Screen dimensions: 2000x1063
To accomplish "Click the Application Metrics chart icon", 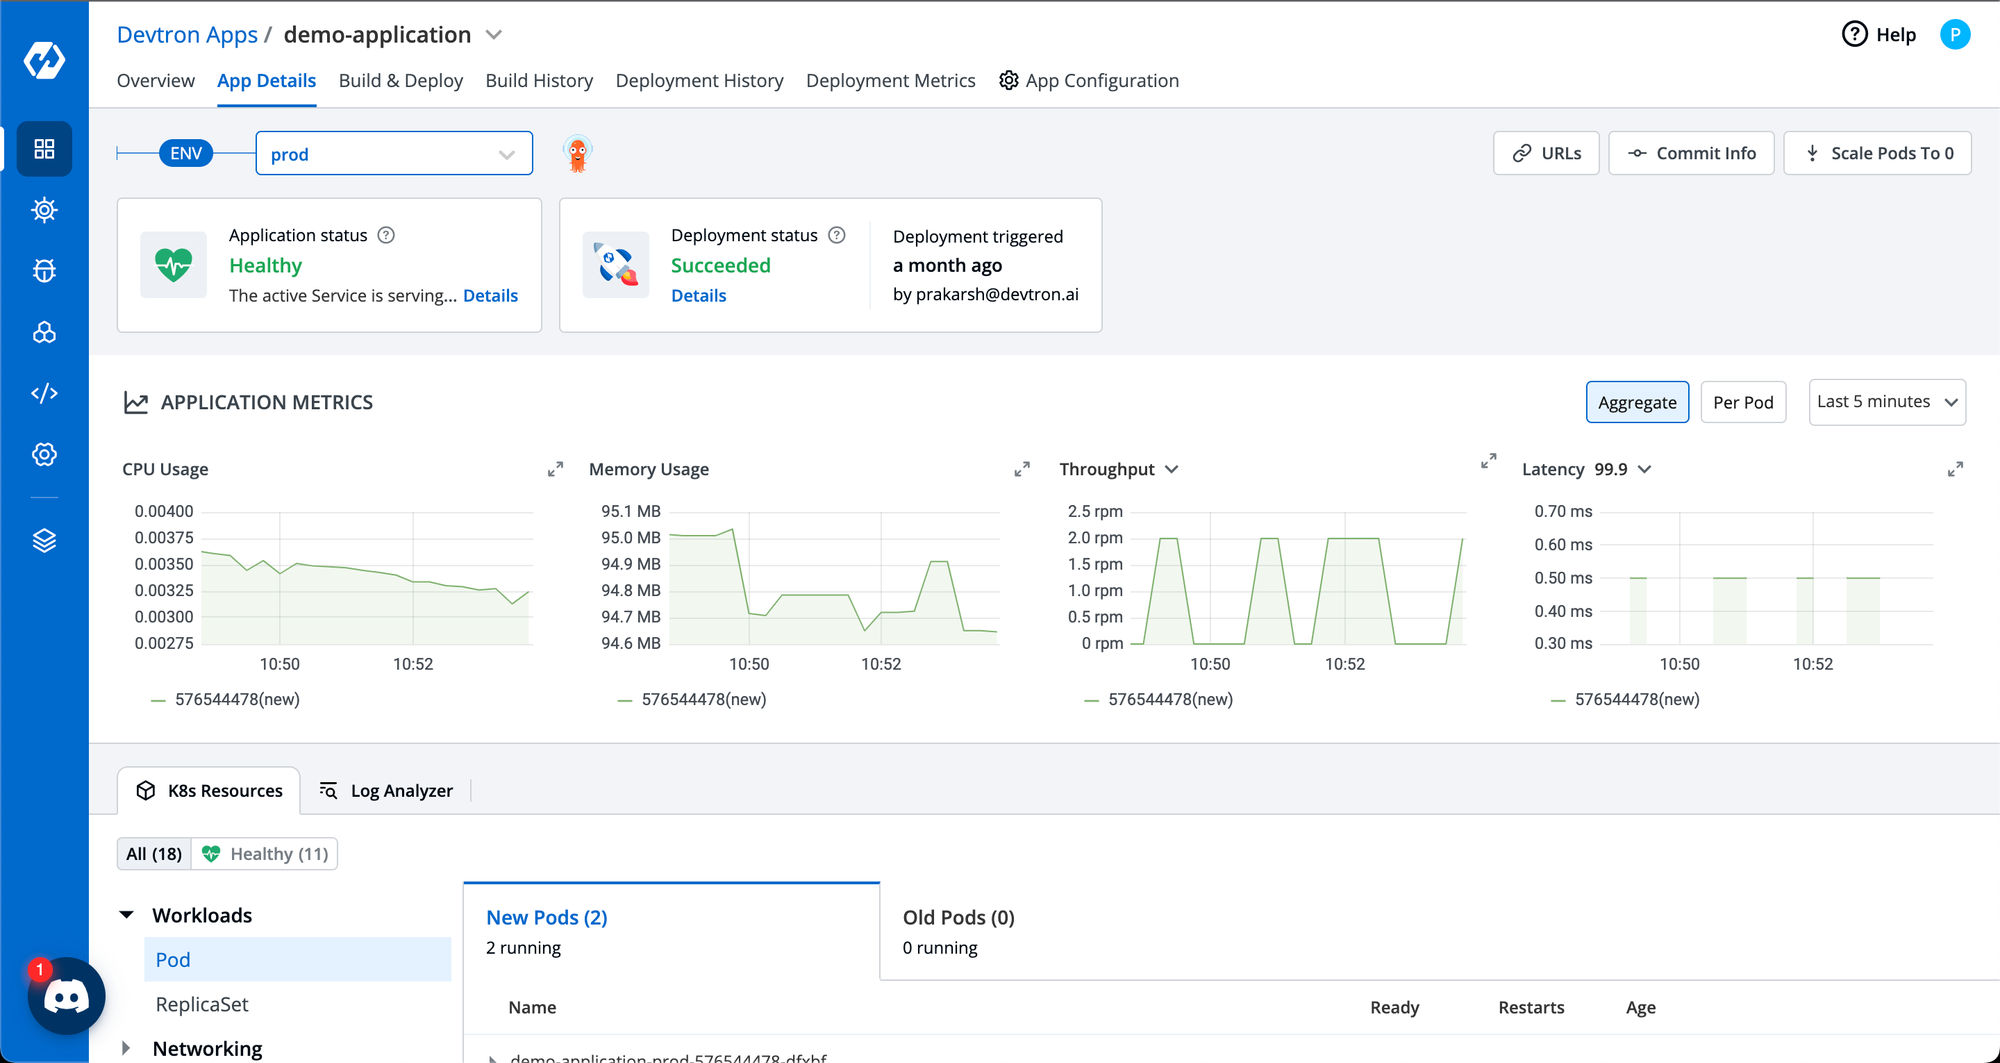I will (136, 402).
